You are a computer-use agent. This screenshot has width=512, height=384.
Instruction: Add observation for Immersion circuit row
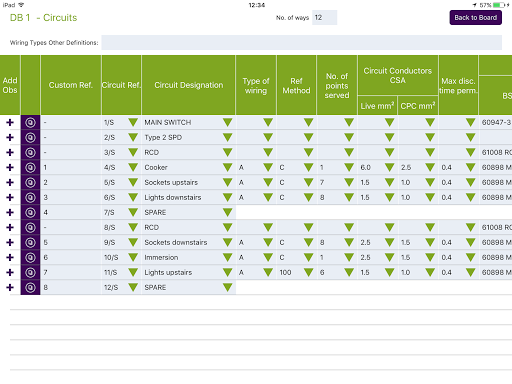pos(10,257)
